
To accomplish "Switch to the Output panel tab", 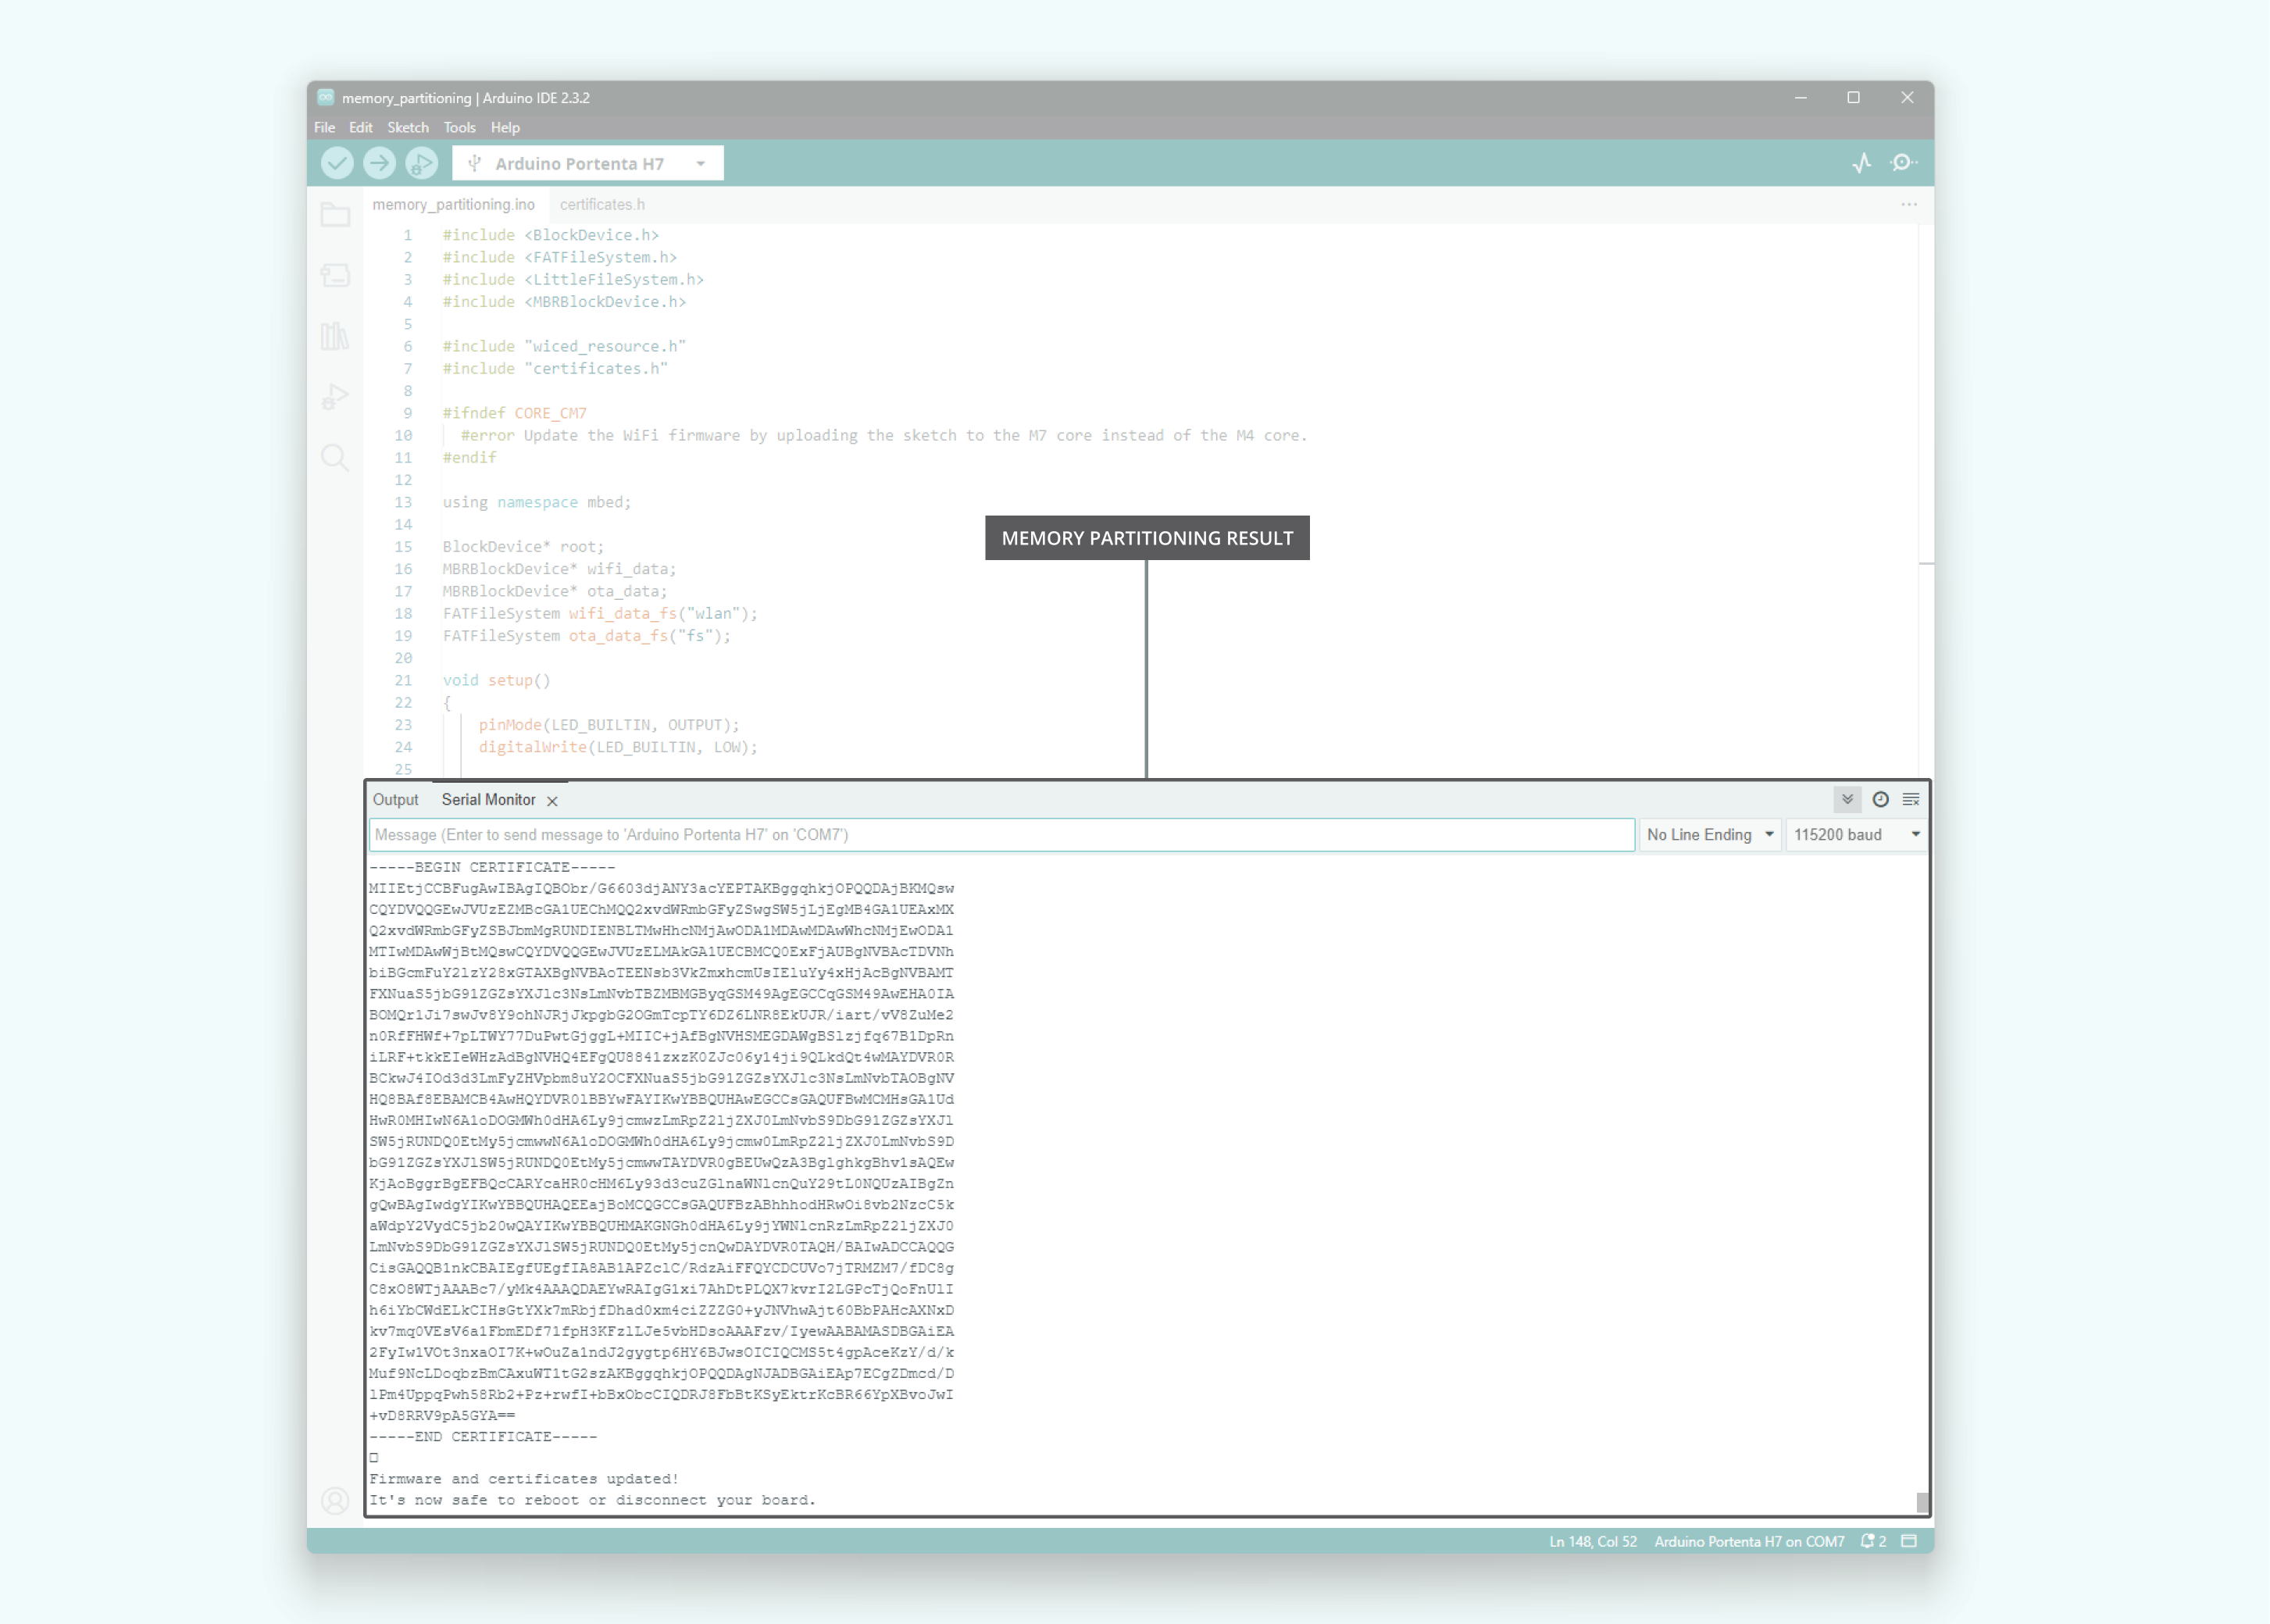I will coord(395,800).
